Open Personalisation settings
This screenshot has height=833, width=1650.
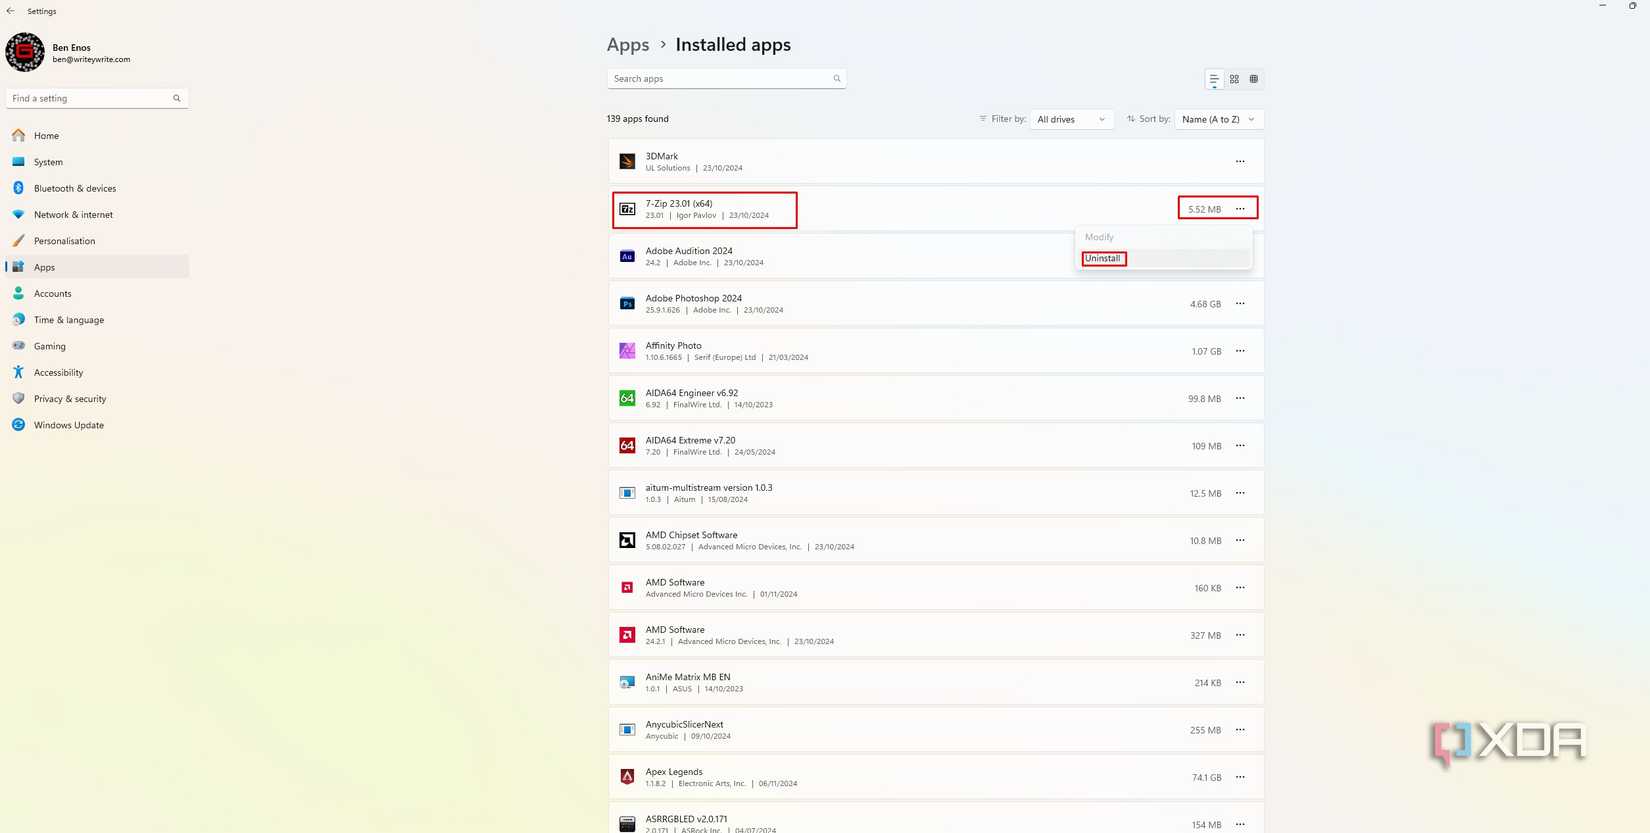pos(97,241)
